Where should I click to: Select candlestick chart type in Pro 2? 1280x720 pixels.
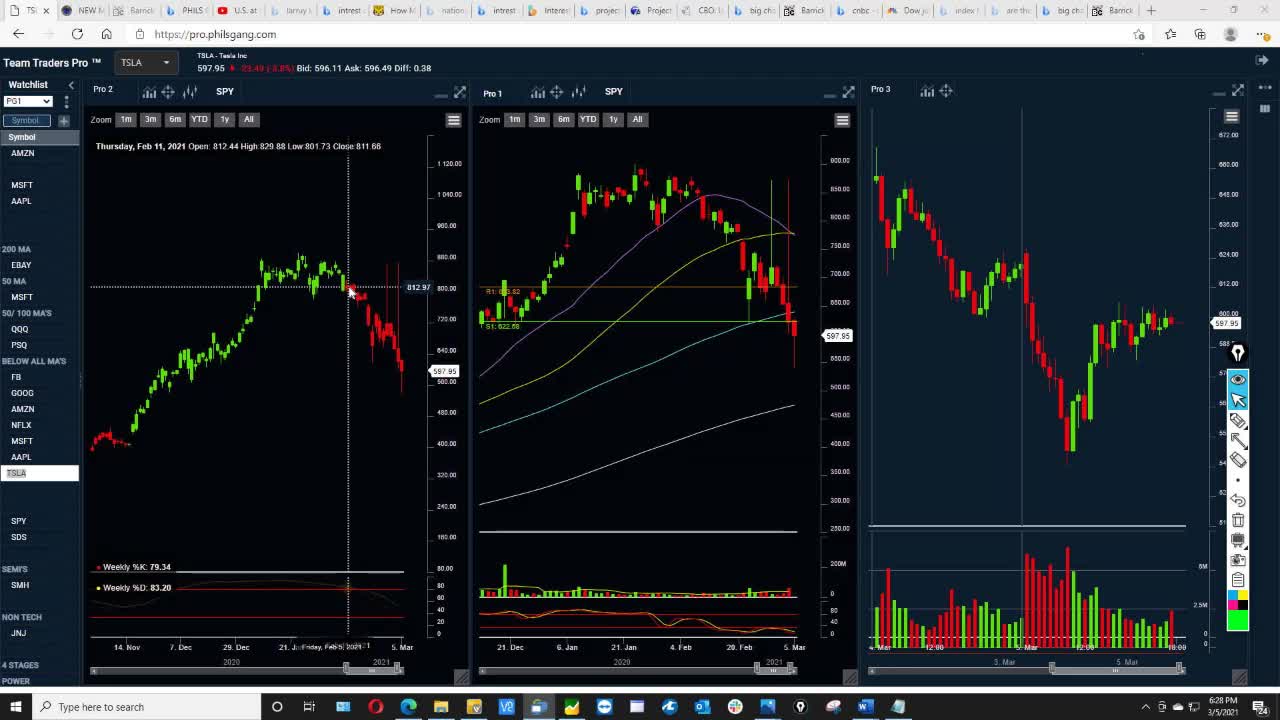(190, 92)
